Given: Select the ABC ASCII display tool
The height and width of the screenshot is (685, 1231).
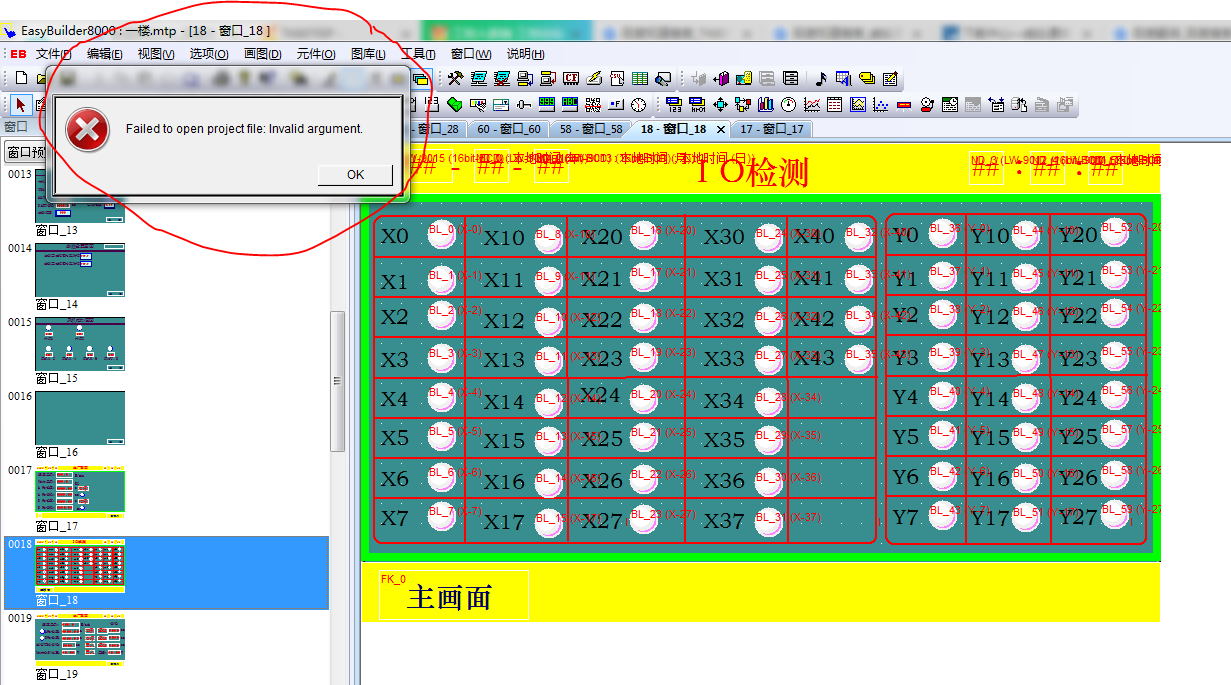Looking at the screenshot, I should click(570, 104).
